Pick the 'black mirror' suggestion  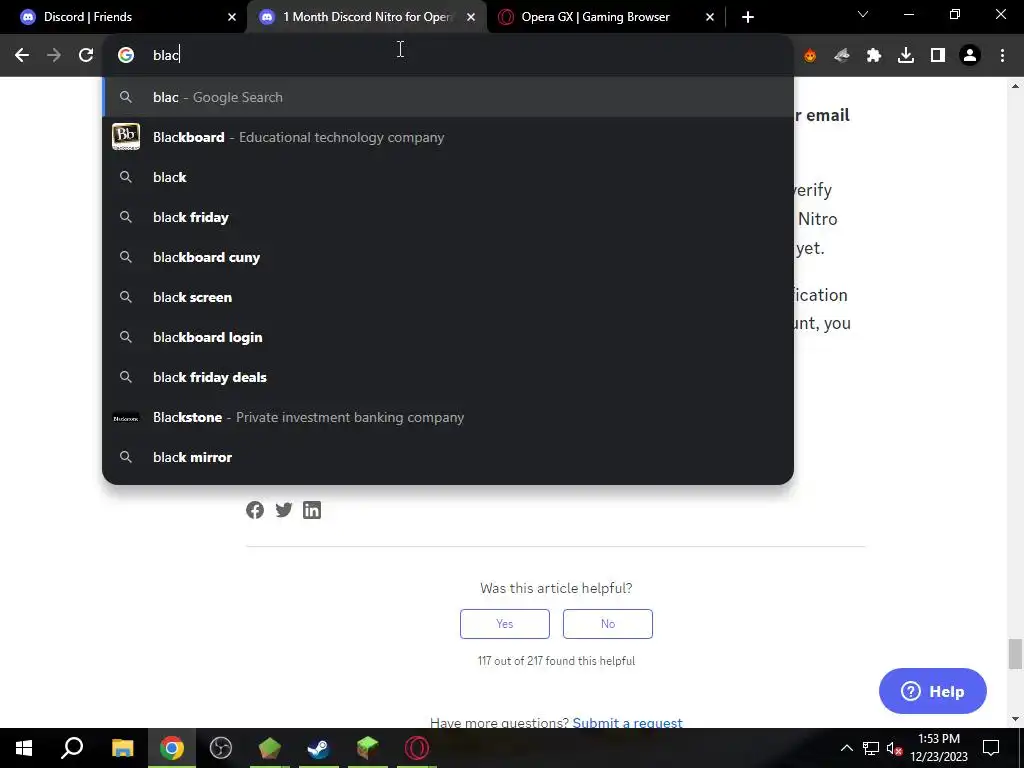[448, 457]
